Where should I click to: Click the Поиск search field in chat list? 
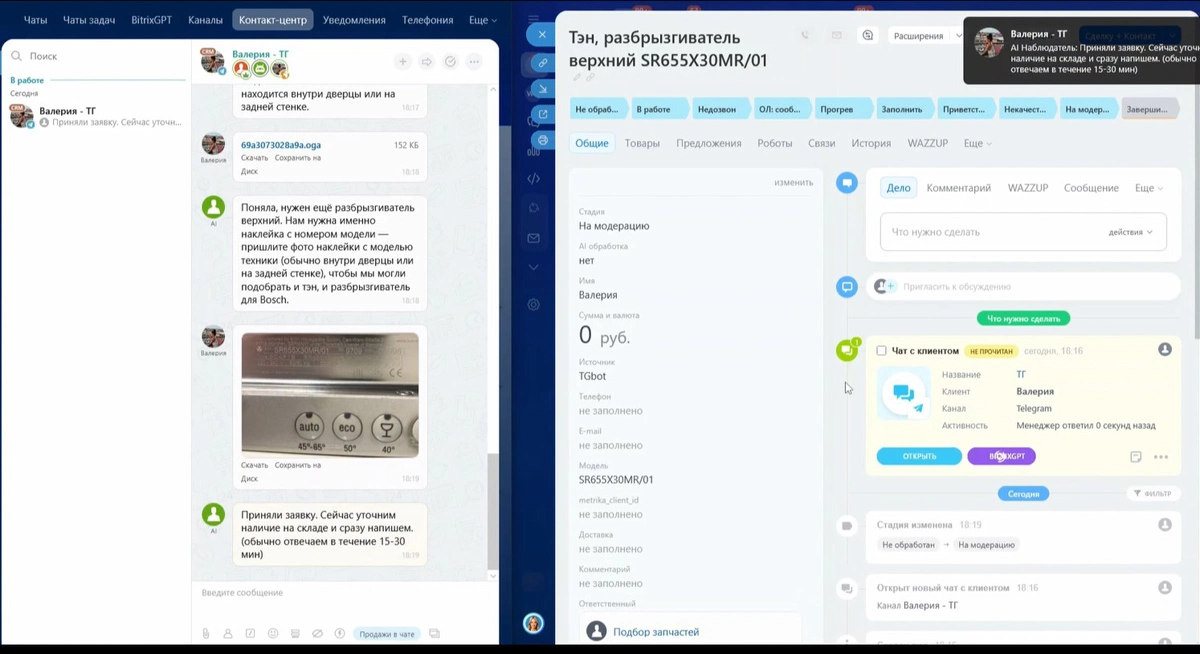[x=95, y=57]
